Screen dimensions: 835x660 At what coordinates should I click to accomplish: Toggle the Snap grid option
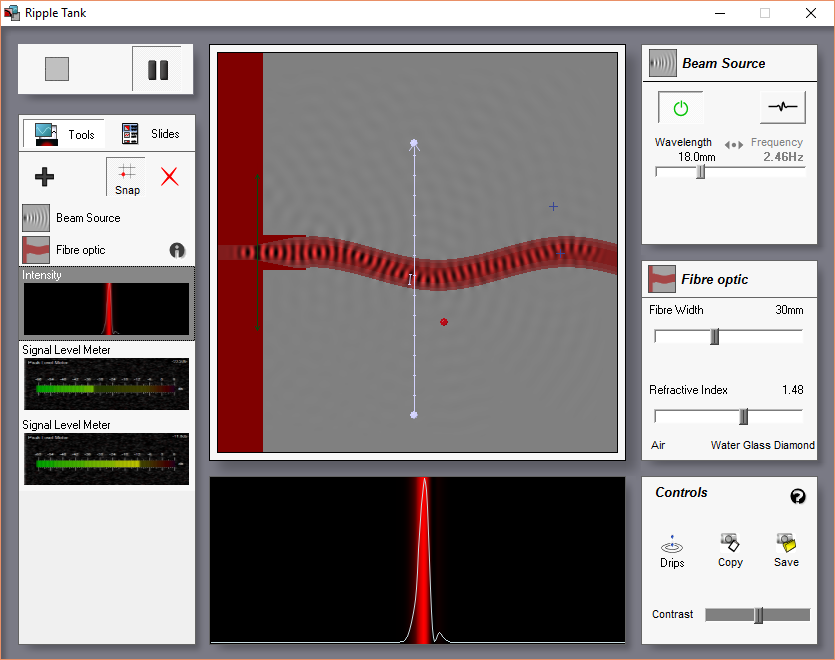pos(127,177)
